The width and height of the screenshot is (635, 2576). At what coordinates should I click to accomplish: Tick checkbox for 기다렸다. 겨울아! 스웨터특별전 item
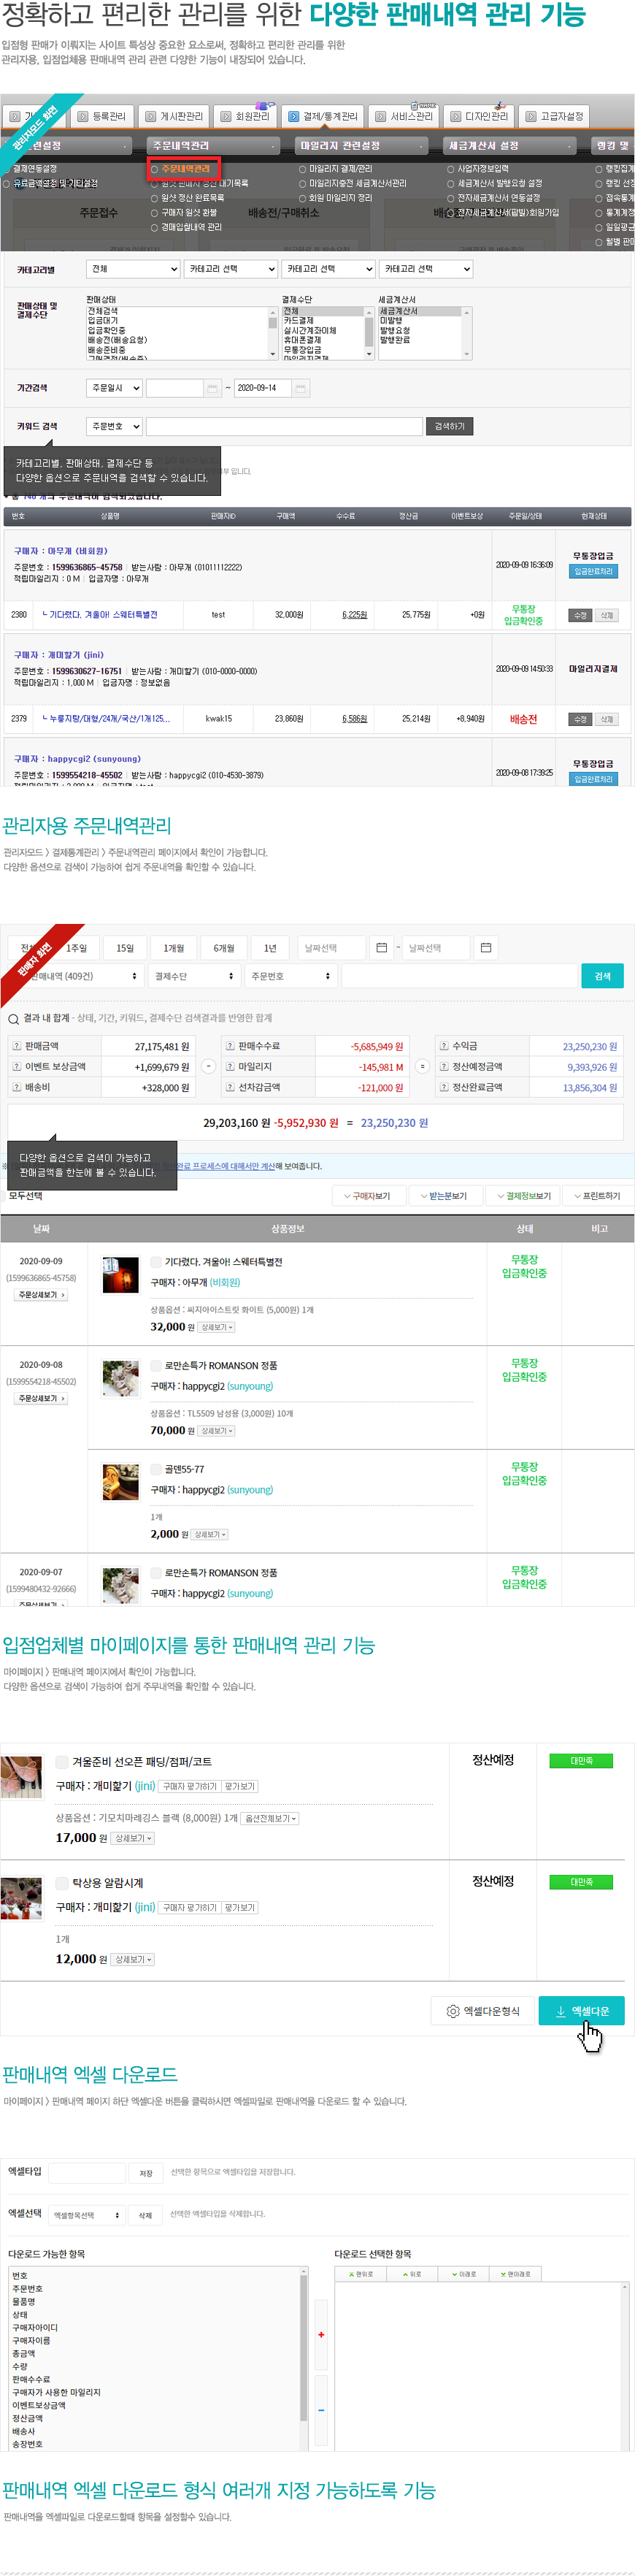point(156,1262)
